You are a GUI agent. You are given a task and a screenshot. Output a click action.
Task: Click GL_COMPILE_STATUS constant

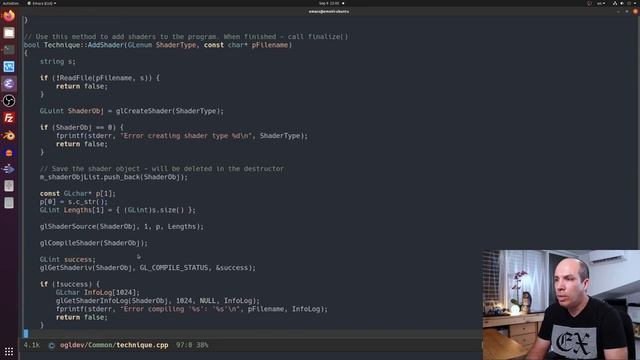click(174, 268)
